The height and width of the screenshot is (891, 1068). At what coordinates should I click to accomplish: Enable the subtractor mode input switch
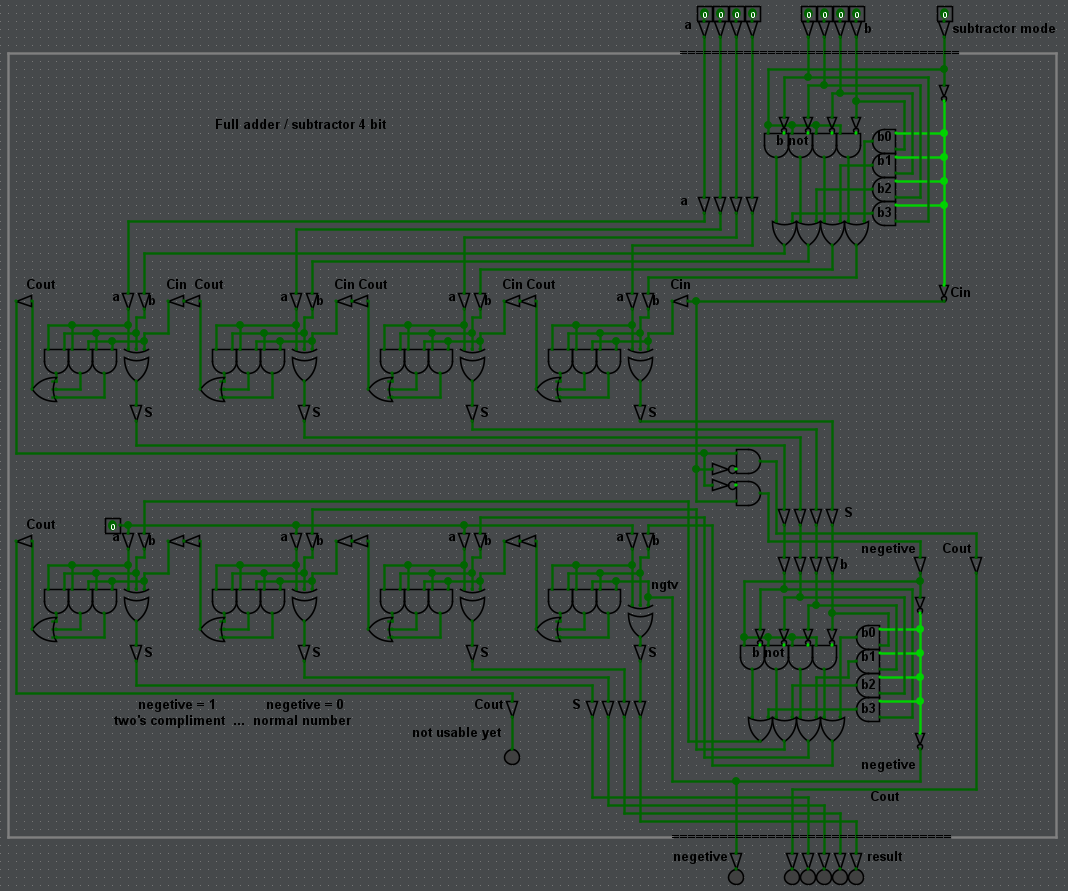(945, 15)
